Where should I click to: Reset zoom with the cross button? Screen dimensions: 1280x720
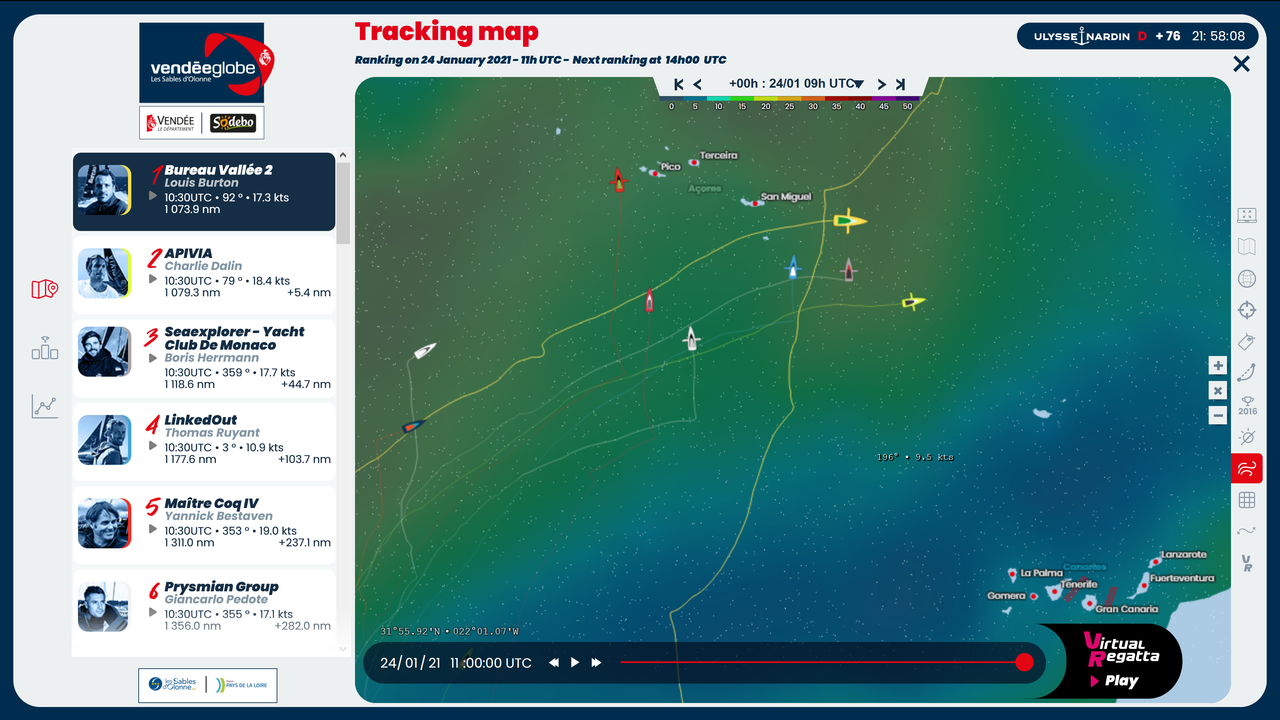(1217, 390)
